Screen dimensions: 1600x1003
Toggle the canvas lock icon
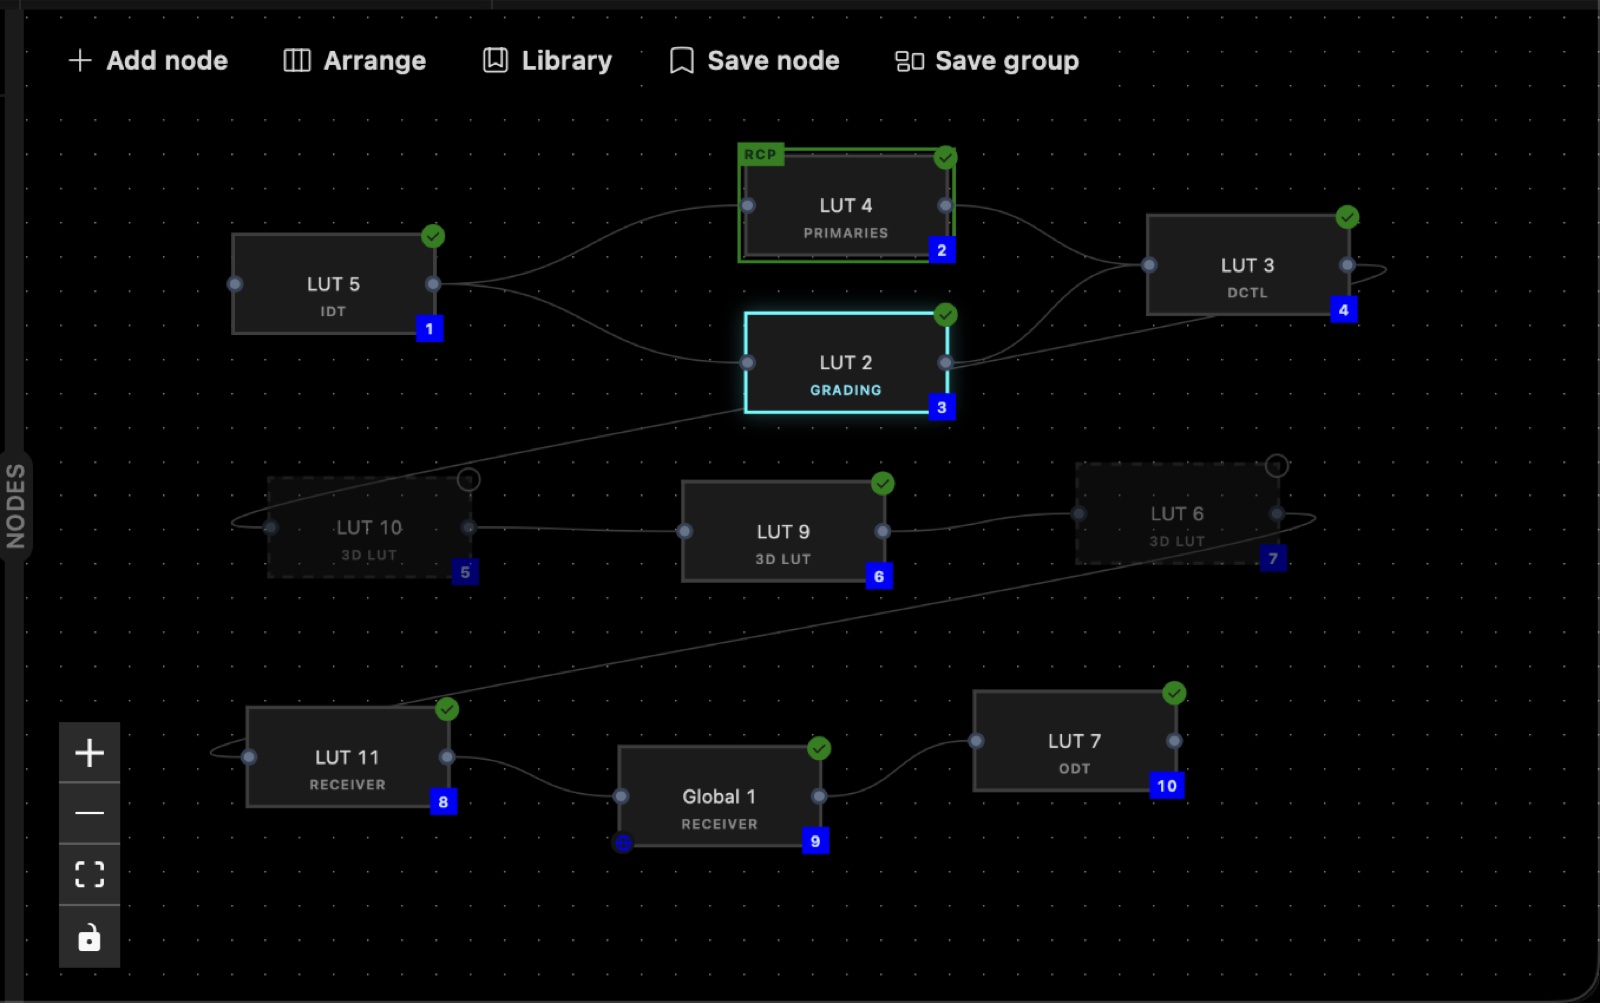pyautogui.click(x=89, y=937)
